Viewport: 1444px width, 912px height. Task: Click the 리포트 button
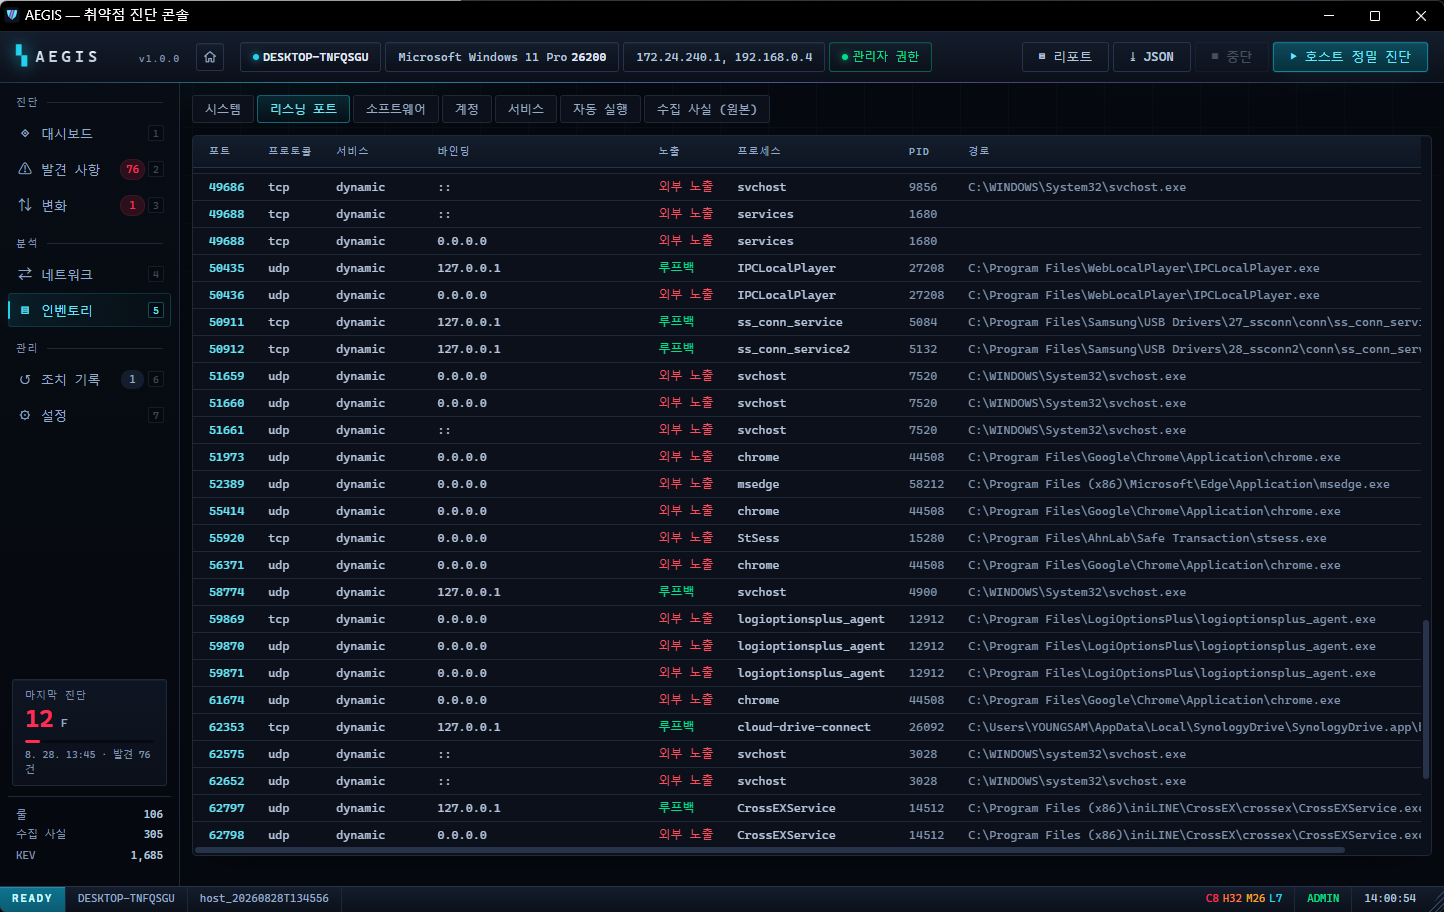click(x=1065, y=57)
